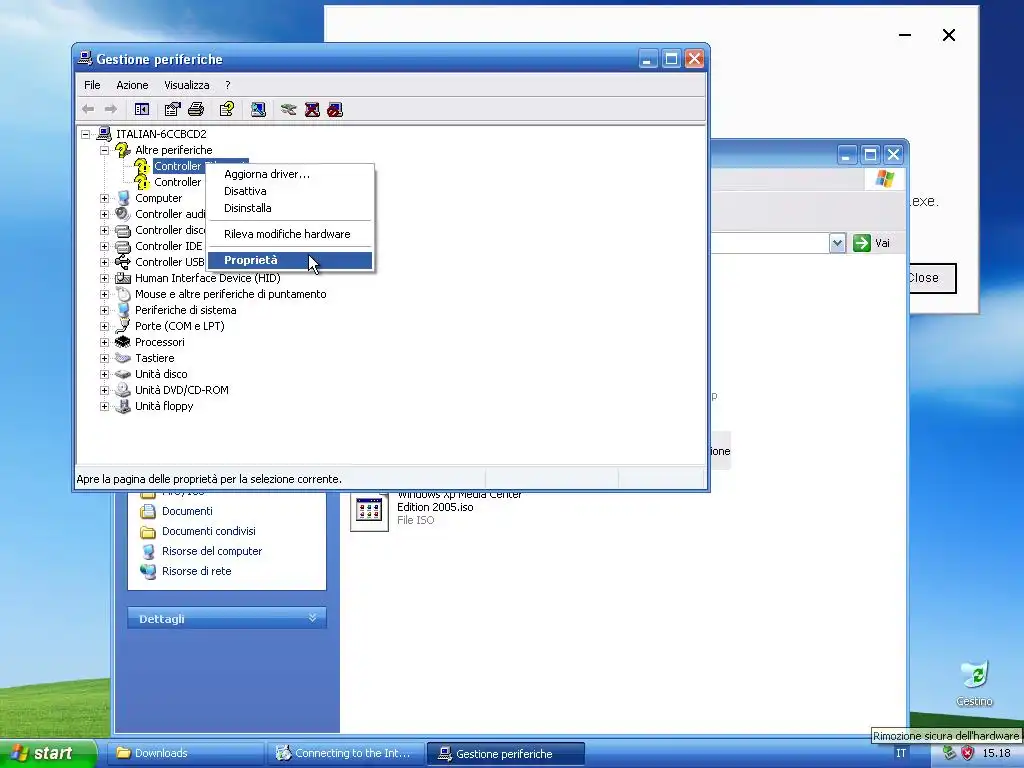Expand the Computer node
The width and height of the screenshot is (1024, 768).
104,199
